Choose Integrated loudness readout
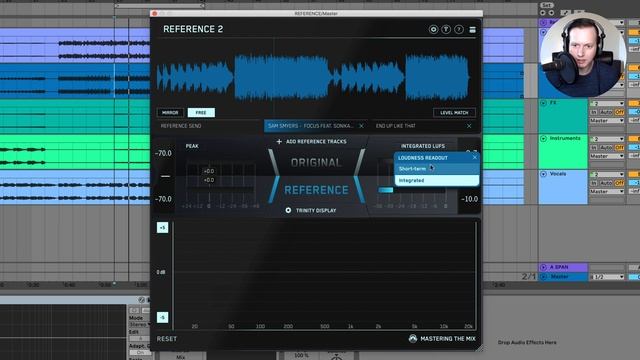This screenshot has width=640, height=360. (x=436, y=180)
